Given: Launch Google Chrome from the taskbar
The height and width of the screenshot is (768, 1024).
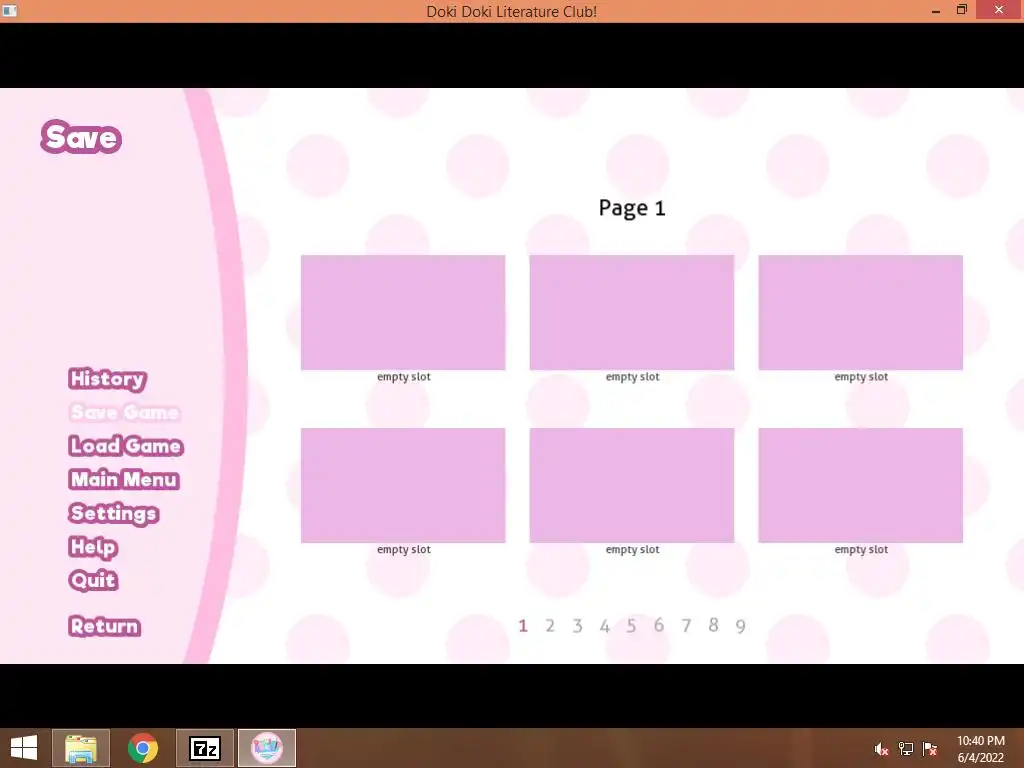Looking at the screenshot, I should pyautogui.click(x=143, y=748).
